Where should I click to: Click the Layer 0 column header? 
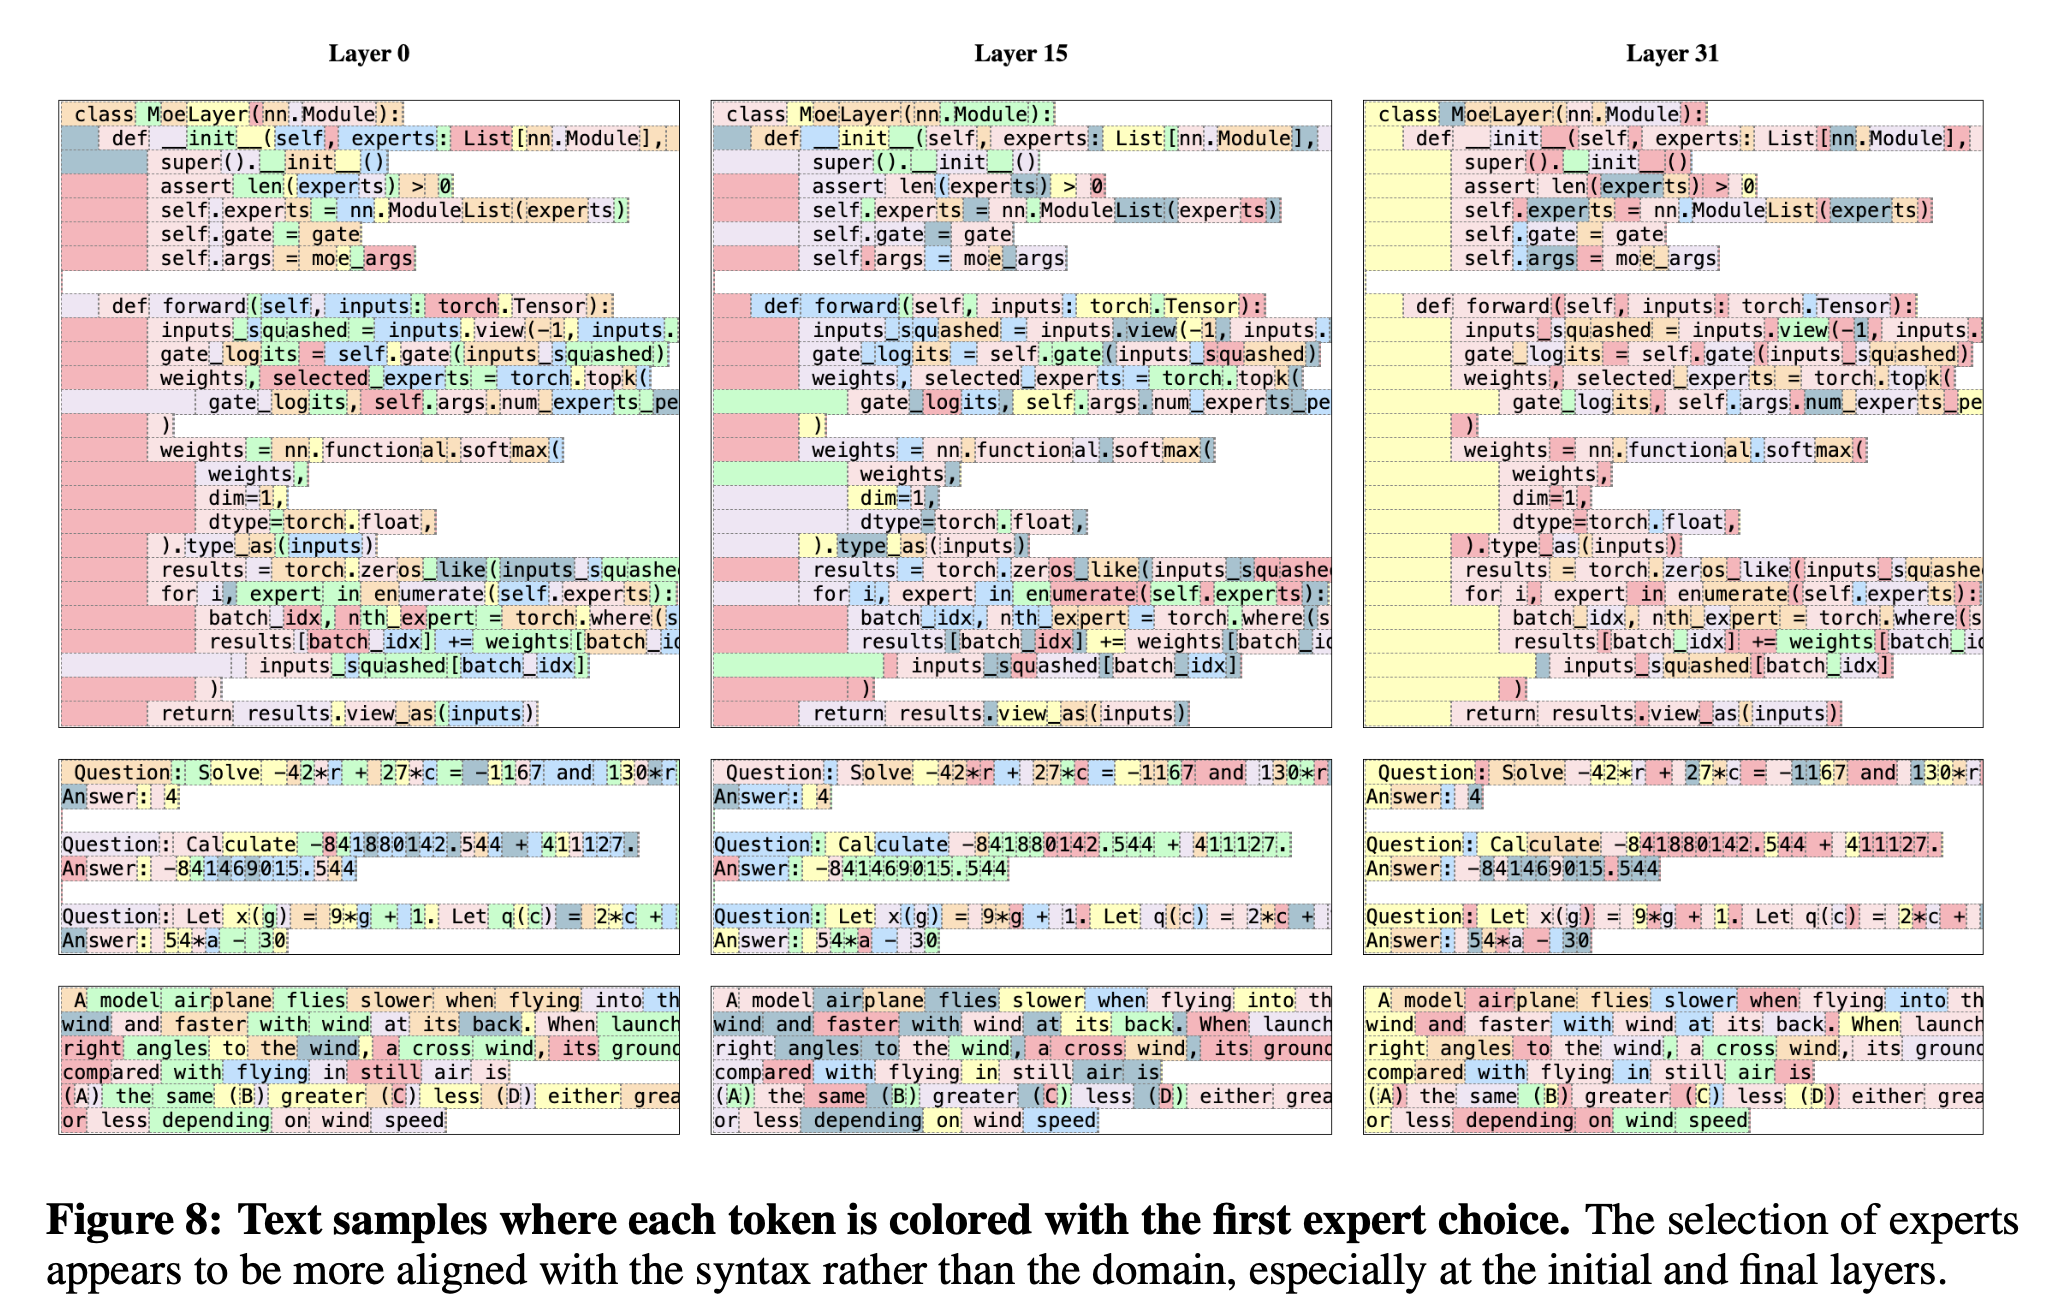(x=344, y=32)
